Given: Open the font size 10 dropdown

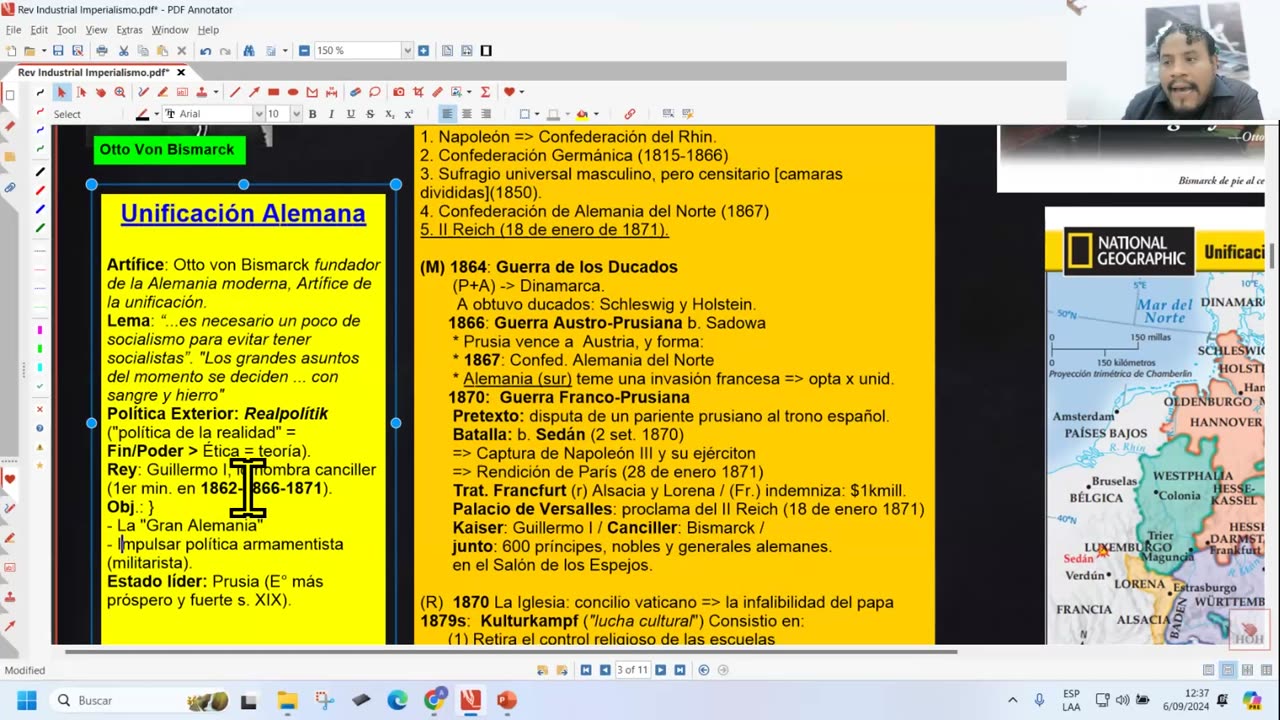Looking at the screenshot, I should coord(296,114).
